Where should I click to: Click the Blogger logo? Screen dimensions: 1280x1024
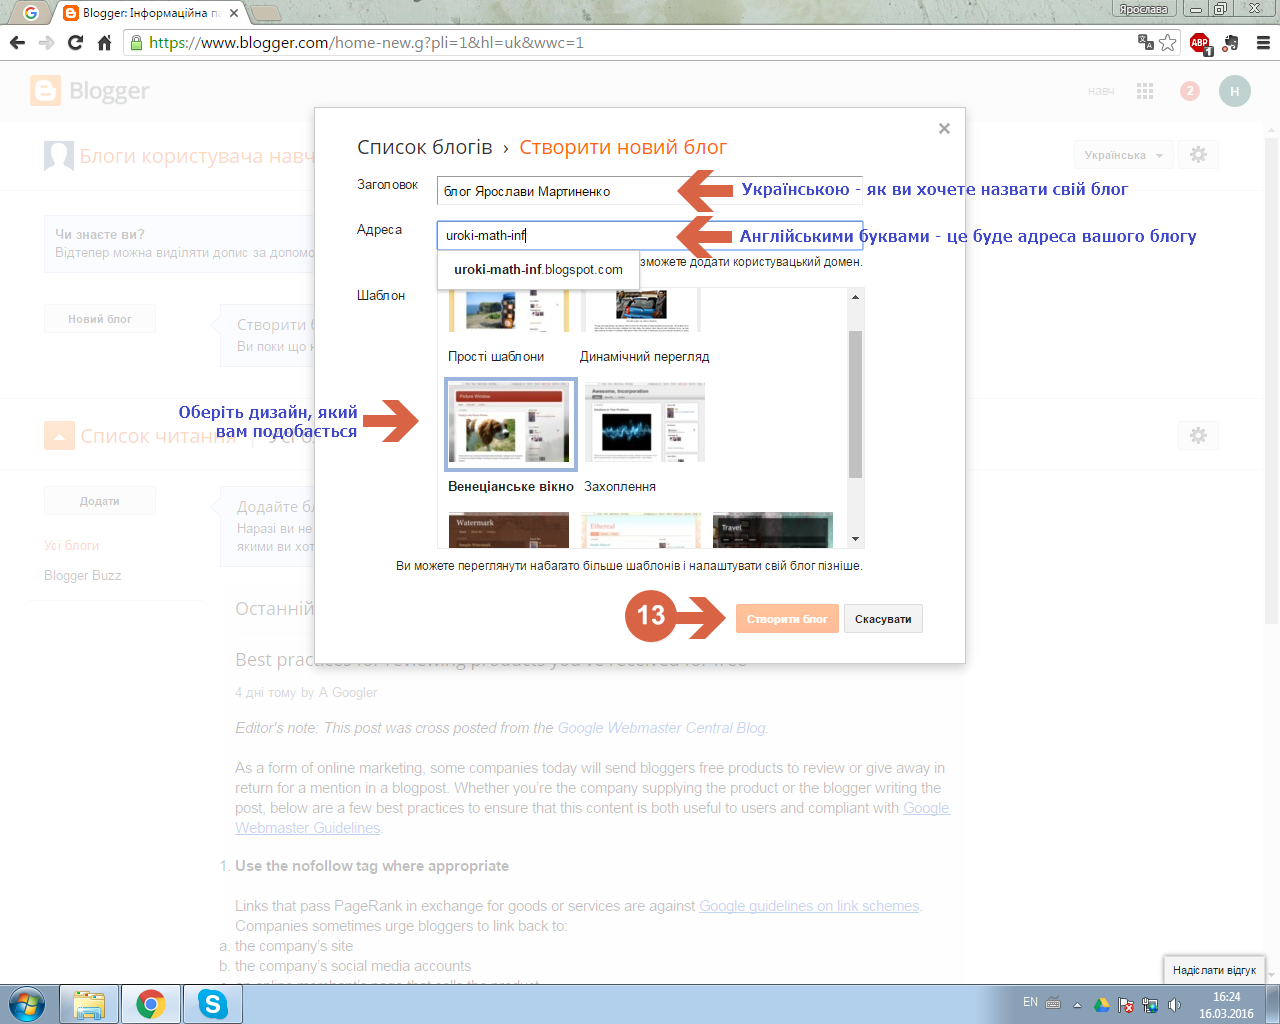tap(90, 91)
